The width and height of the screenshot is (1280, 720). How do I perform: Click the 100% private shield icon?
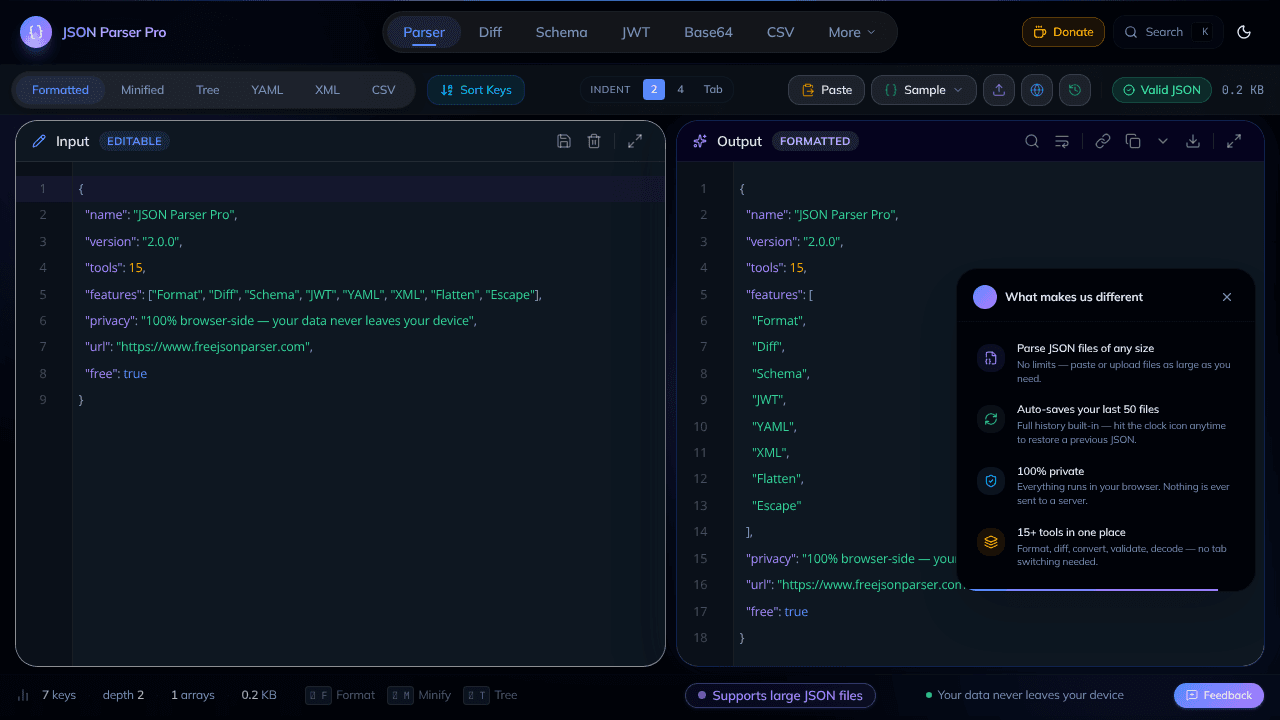pos(991,480)
